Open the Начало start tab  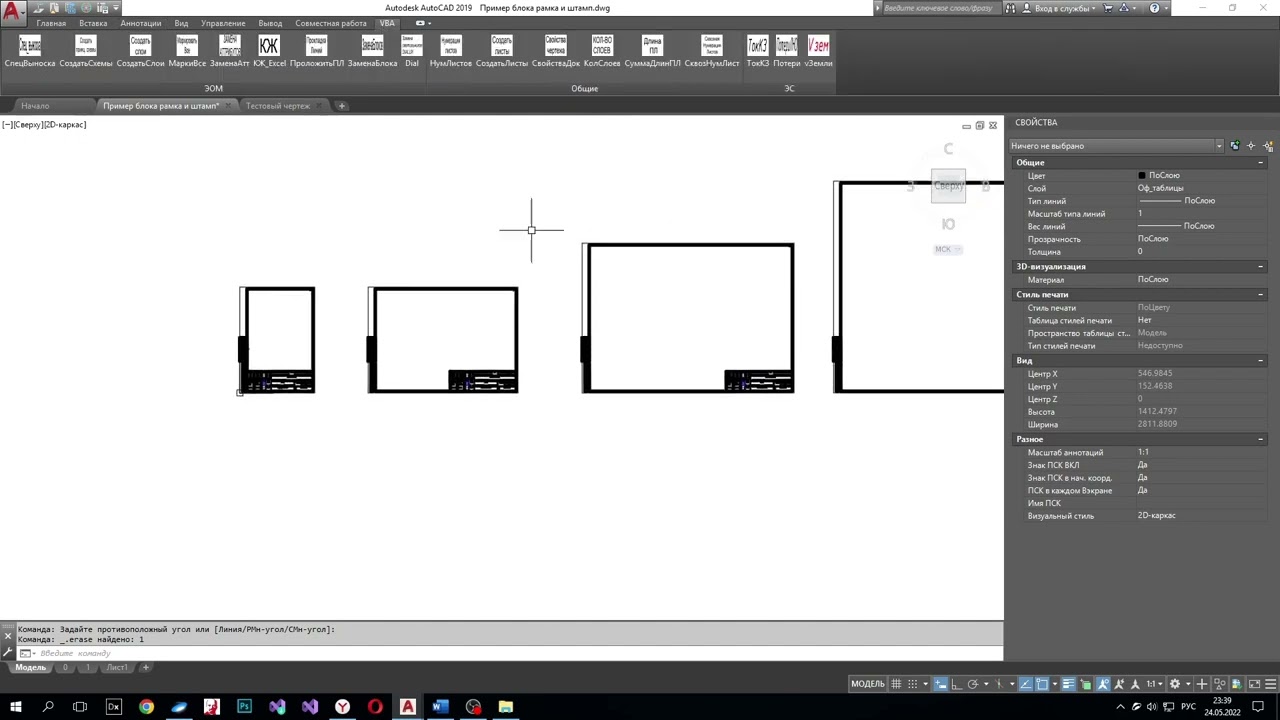[x=35, y=106]
